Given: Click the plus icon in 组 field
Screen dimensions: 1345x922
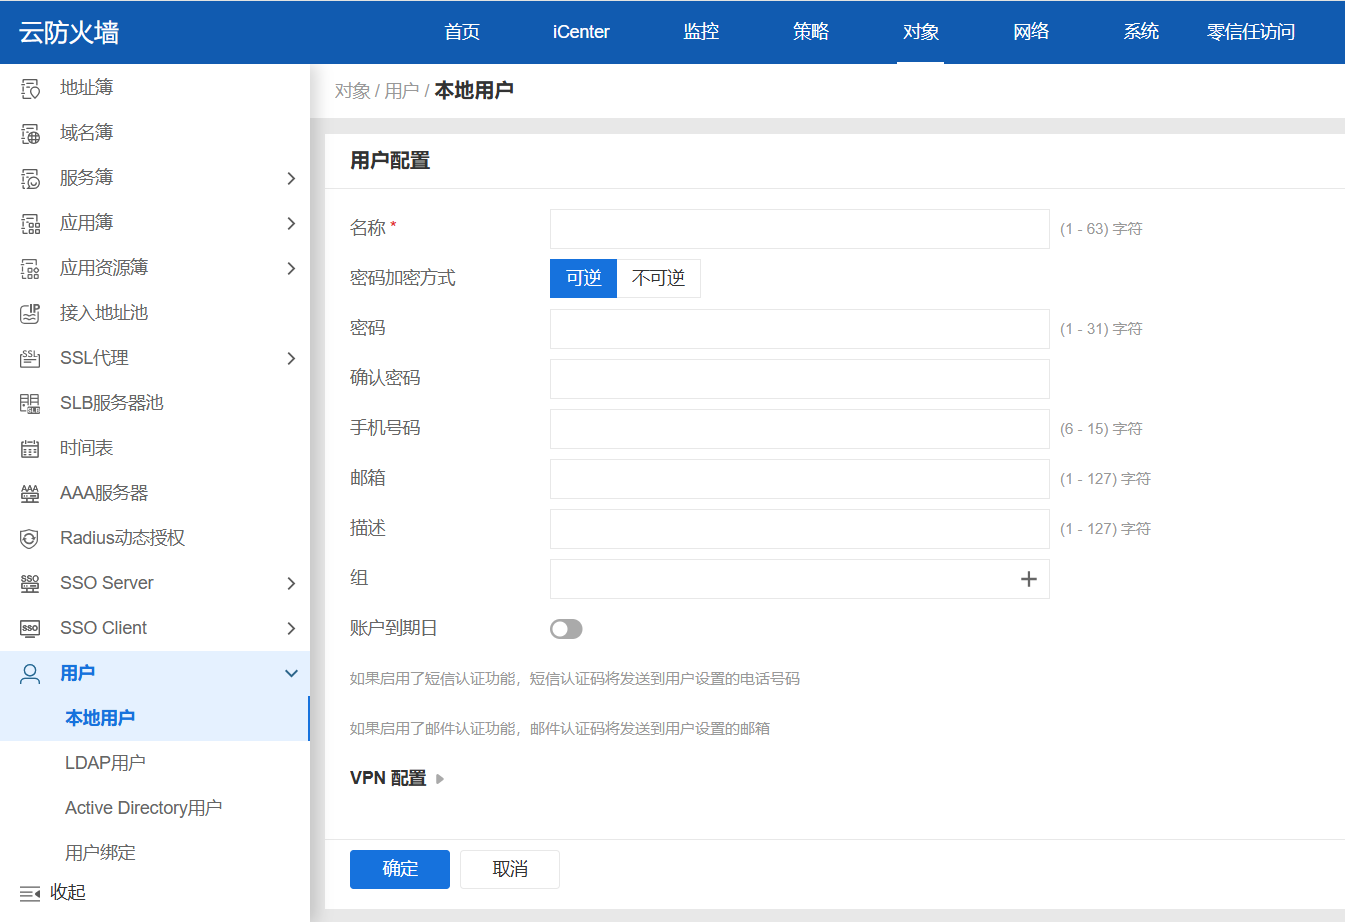Looking at the screenshot, I should pos(1028,579).
